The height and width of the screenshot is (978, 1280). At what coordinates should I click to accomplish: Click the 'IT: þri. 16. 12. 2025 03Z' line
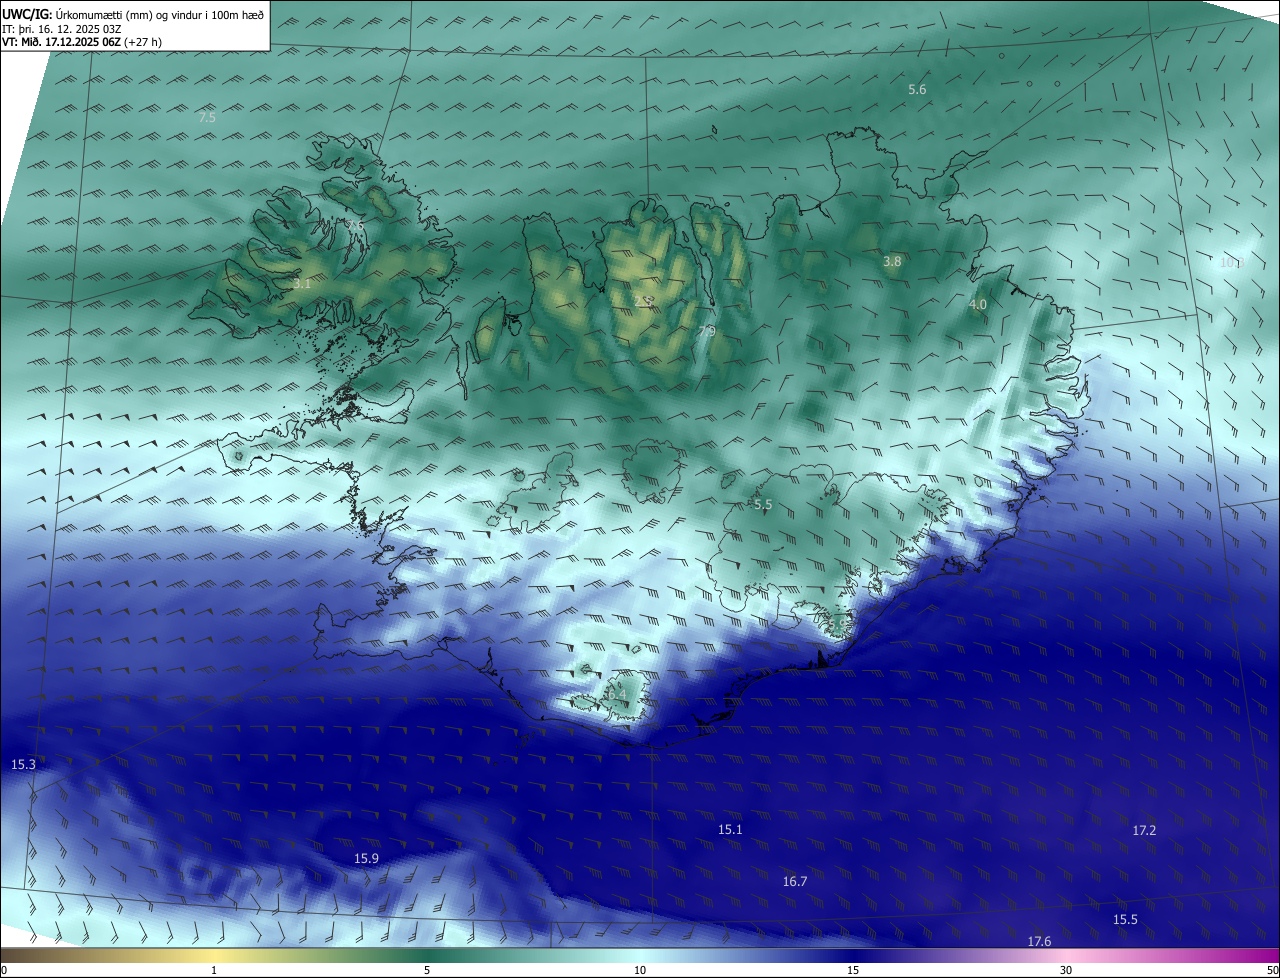[x=62, y=28]
